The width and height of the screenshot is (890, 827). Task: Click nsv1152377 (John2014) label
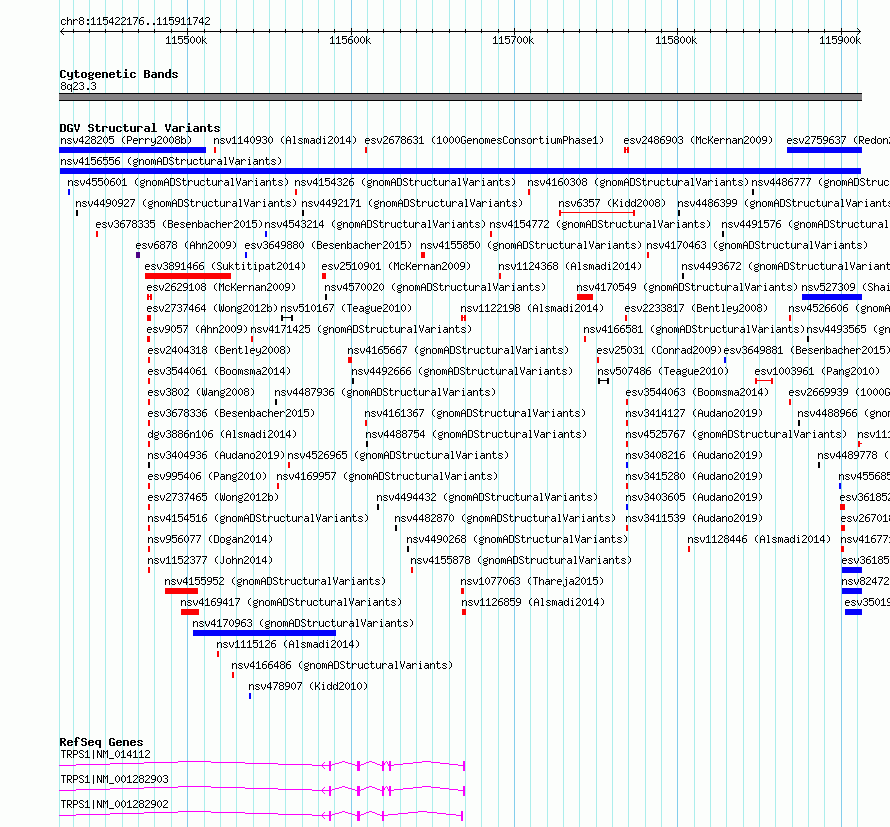coord(210,560)
